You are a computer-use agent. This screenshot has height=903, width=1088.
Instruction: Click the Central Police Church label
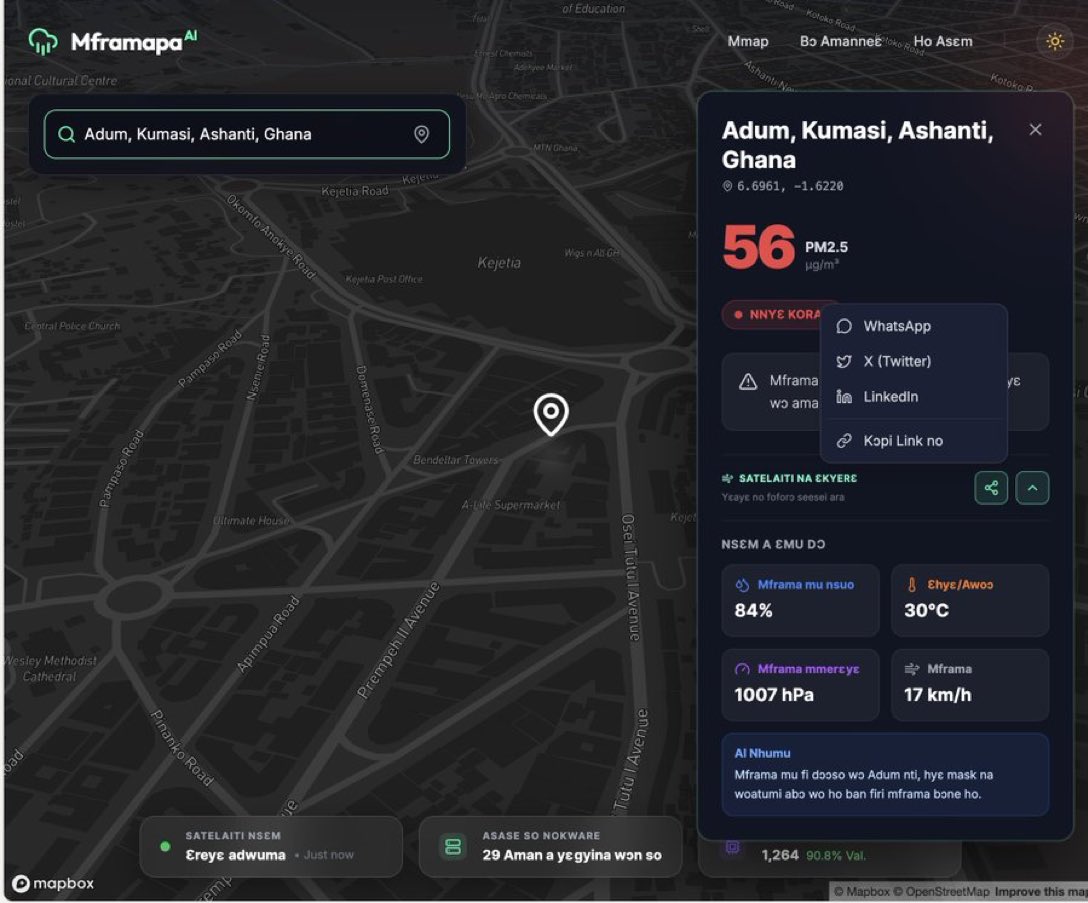72,326
